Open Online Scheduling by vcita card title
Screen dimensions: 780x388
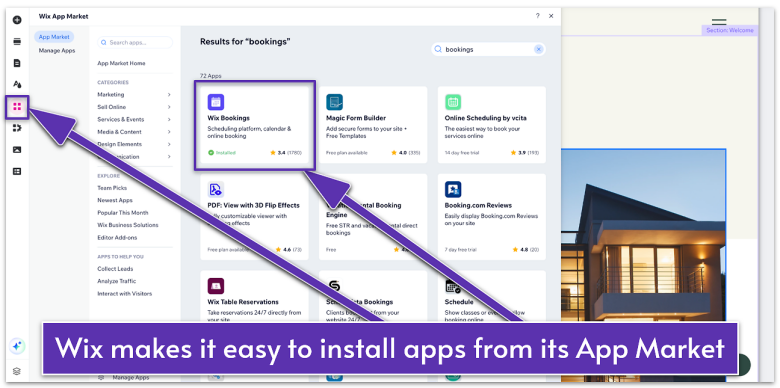[x=486, y=118]
